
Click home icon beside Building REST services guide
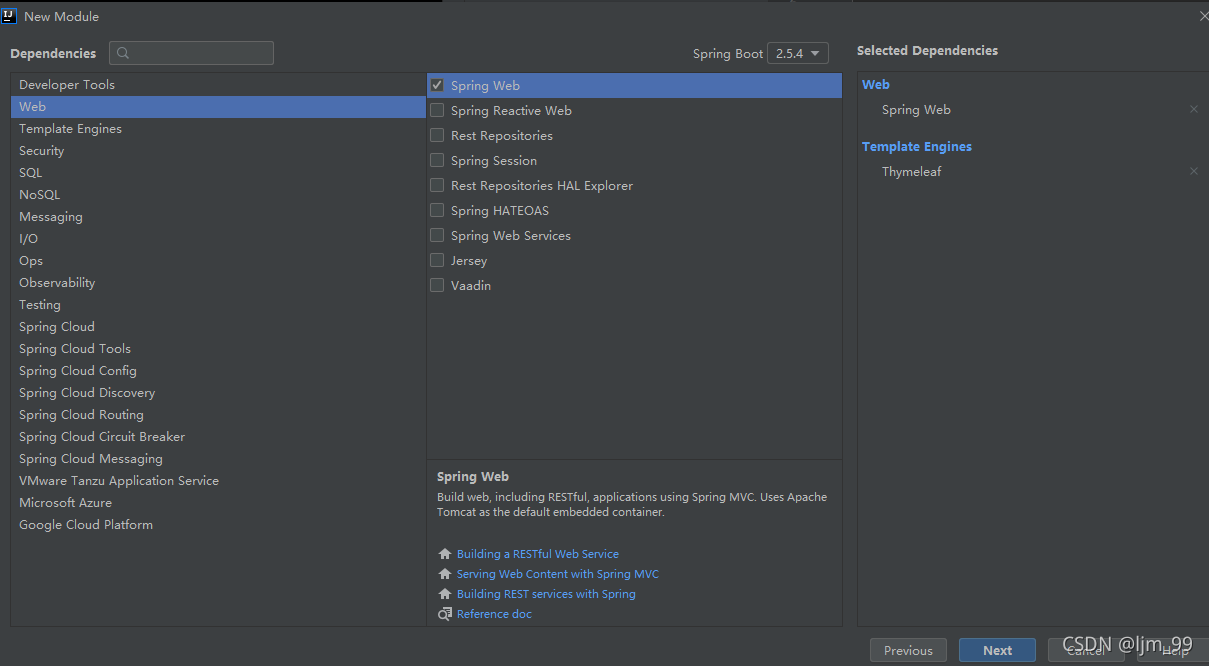[445, 594]
